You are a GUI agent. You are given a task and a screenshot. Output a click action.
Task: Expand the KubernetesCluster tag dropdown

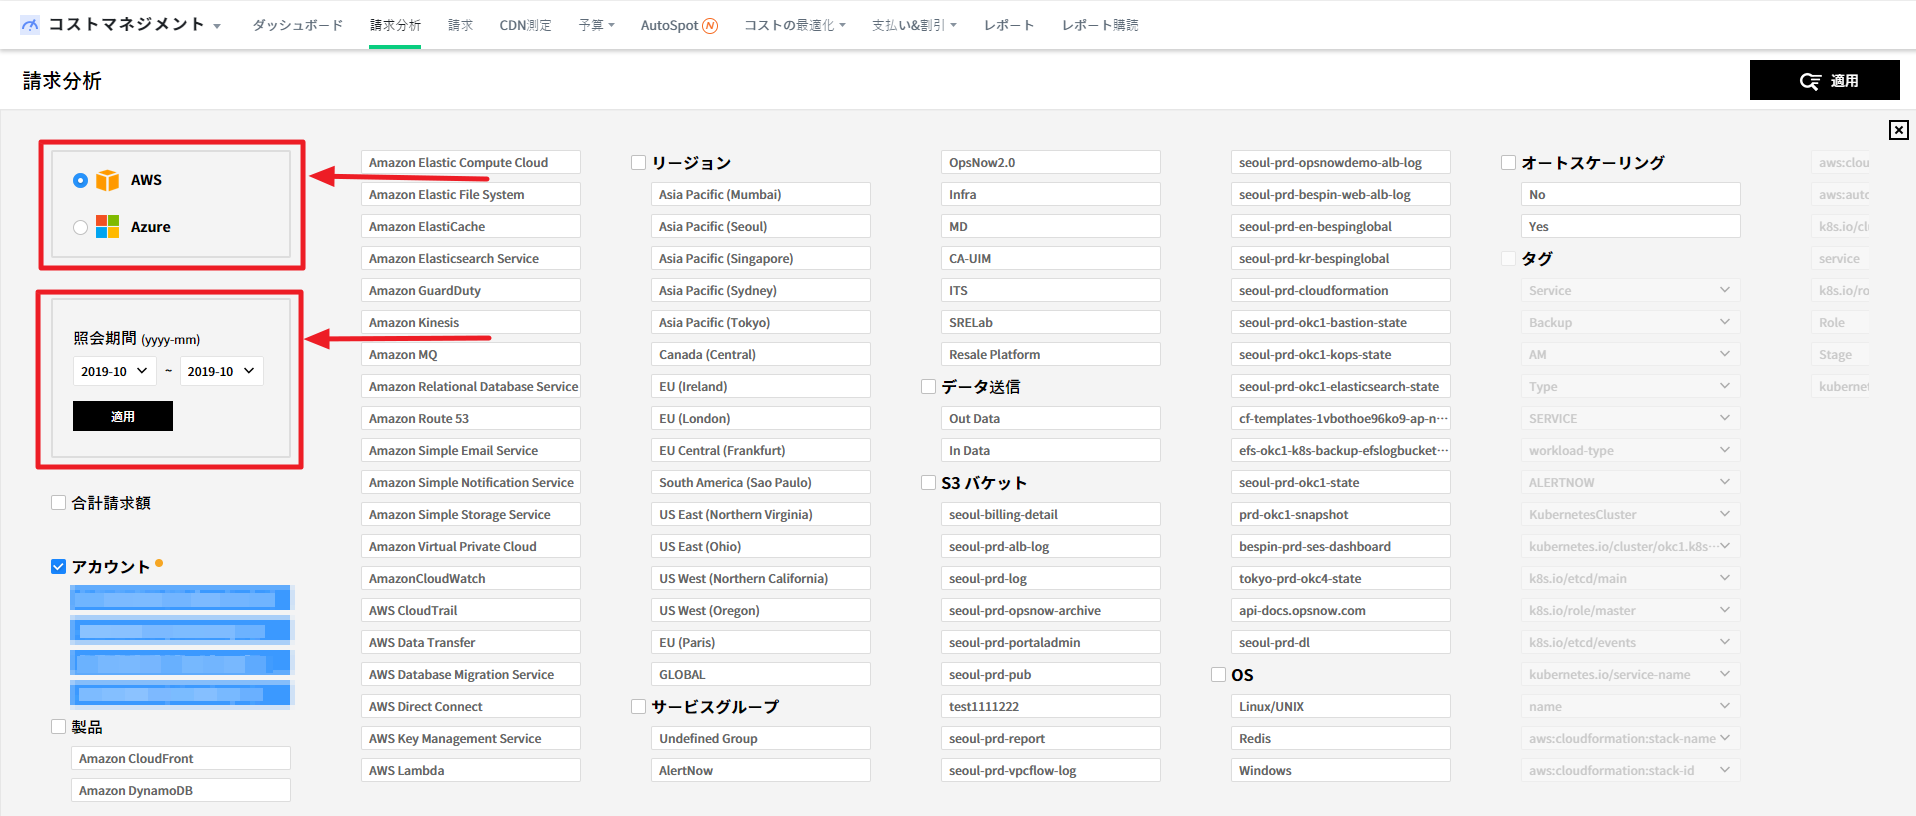pyautogui.click(x=1629, y=515)
